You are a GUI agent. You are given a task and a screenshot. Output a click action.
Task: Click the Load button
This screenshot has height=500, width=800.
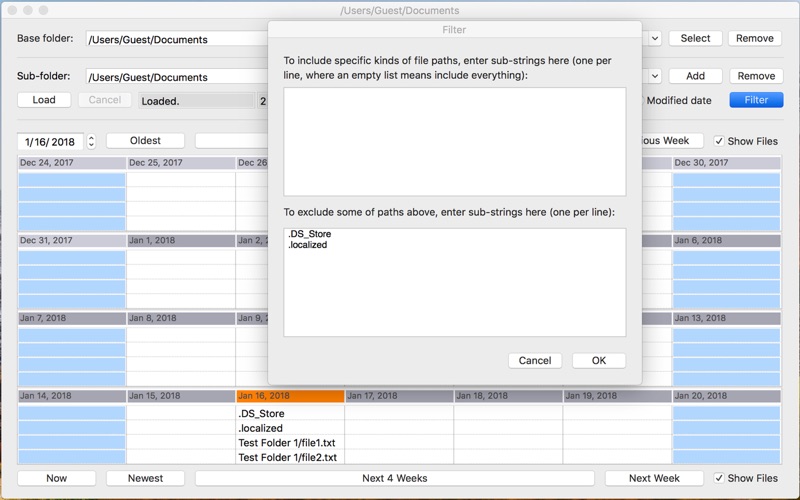click(44, 100)
